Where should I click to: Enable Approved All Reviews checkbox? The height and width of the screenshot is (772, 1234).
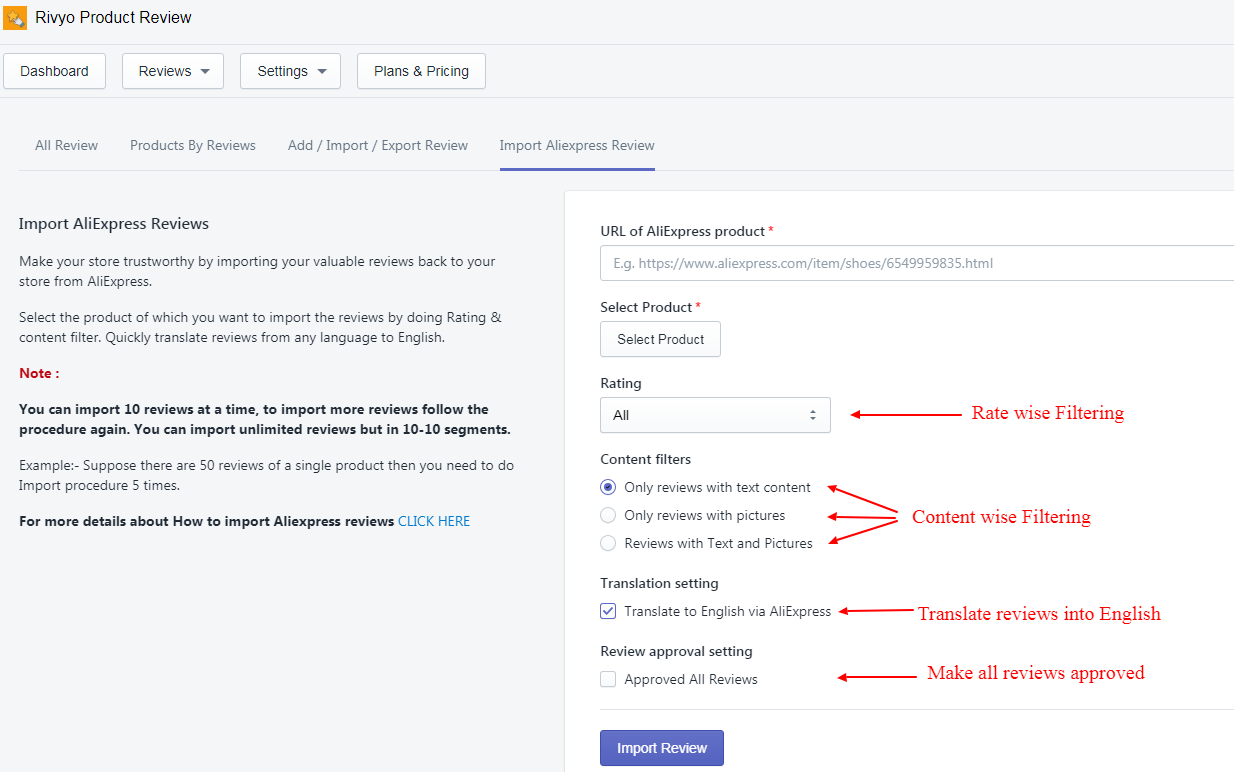(x=608, y=679)
